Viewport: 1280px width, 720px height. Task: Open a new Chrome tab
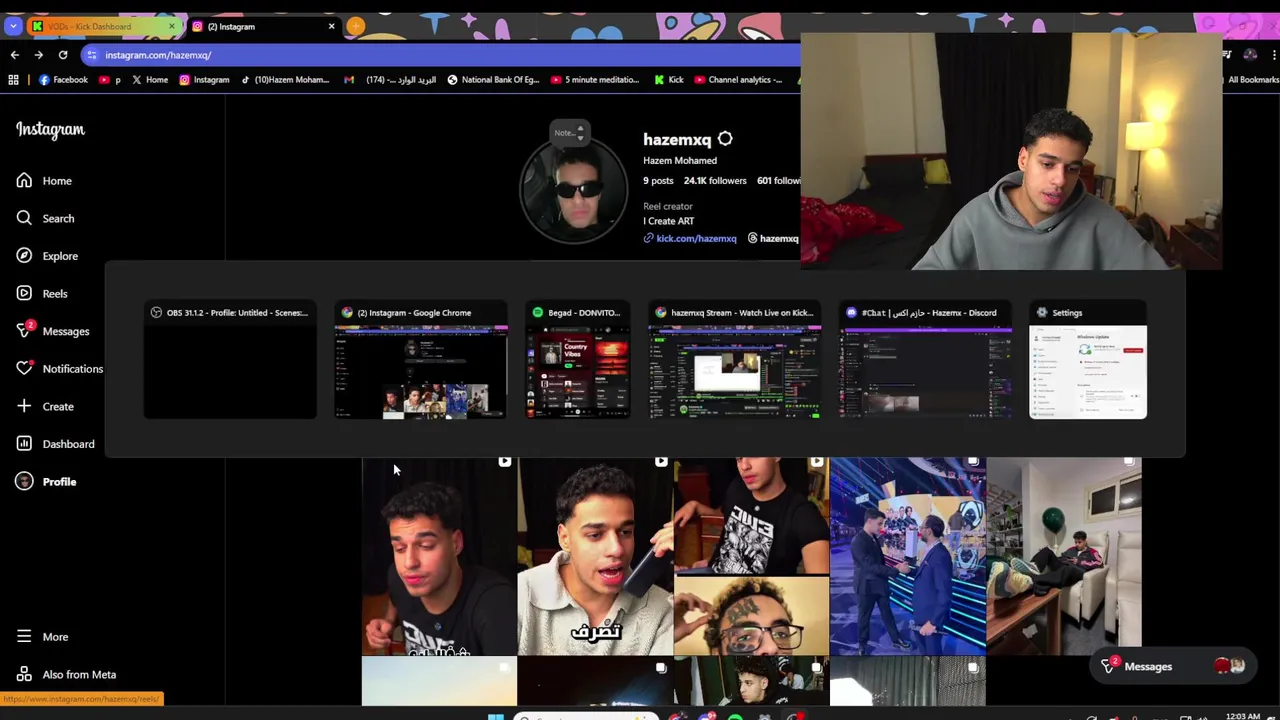[355, 26]
